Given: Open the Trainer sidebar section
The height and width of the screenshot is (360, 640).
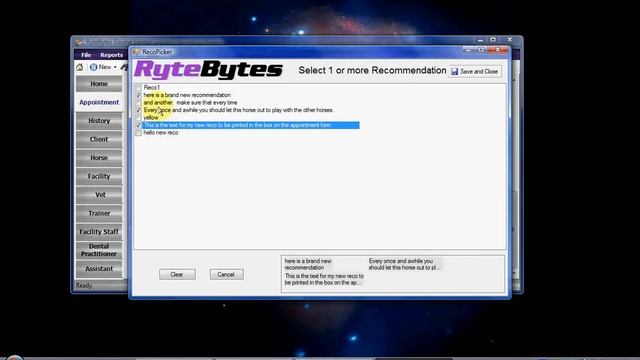Looking at the screenshot, I should [99, 213].
